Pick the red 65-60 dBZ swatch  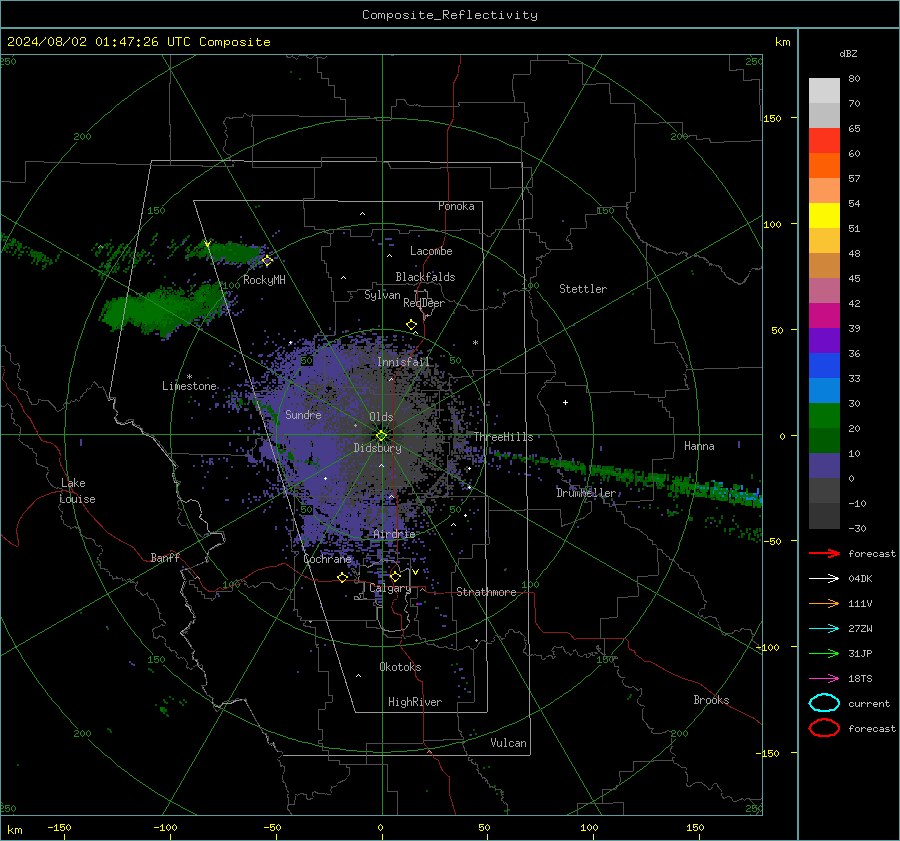[x=824, y=141]
